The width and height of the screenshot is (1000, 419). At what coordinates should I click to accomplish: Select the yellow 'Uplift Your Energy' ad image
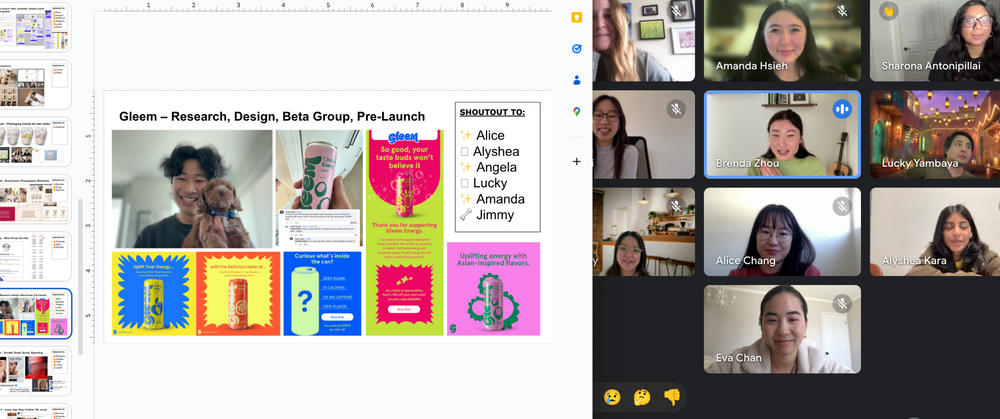pyautogui.click(x=154, y=293)
